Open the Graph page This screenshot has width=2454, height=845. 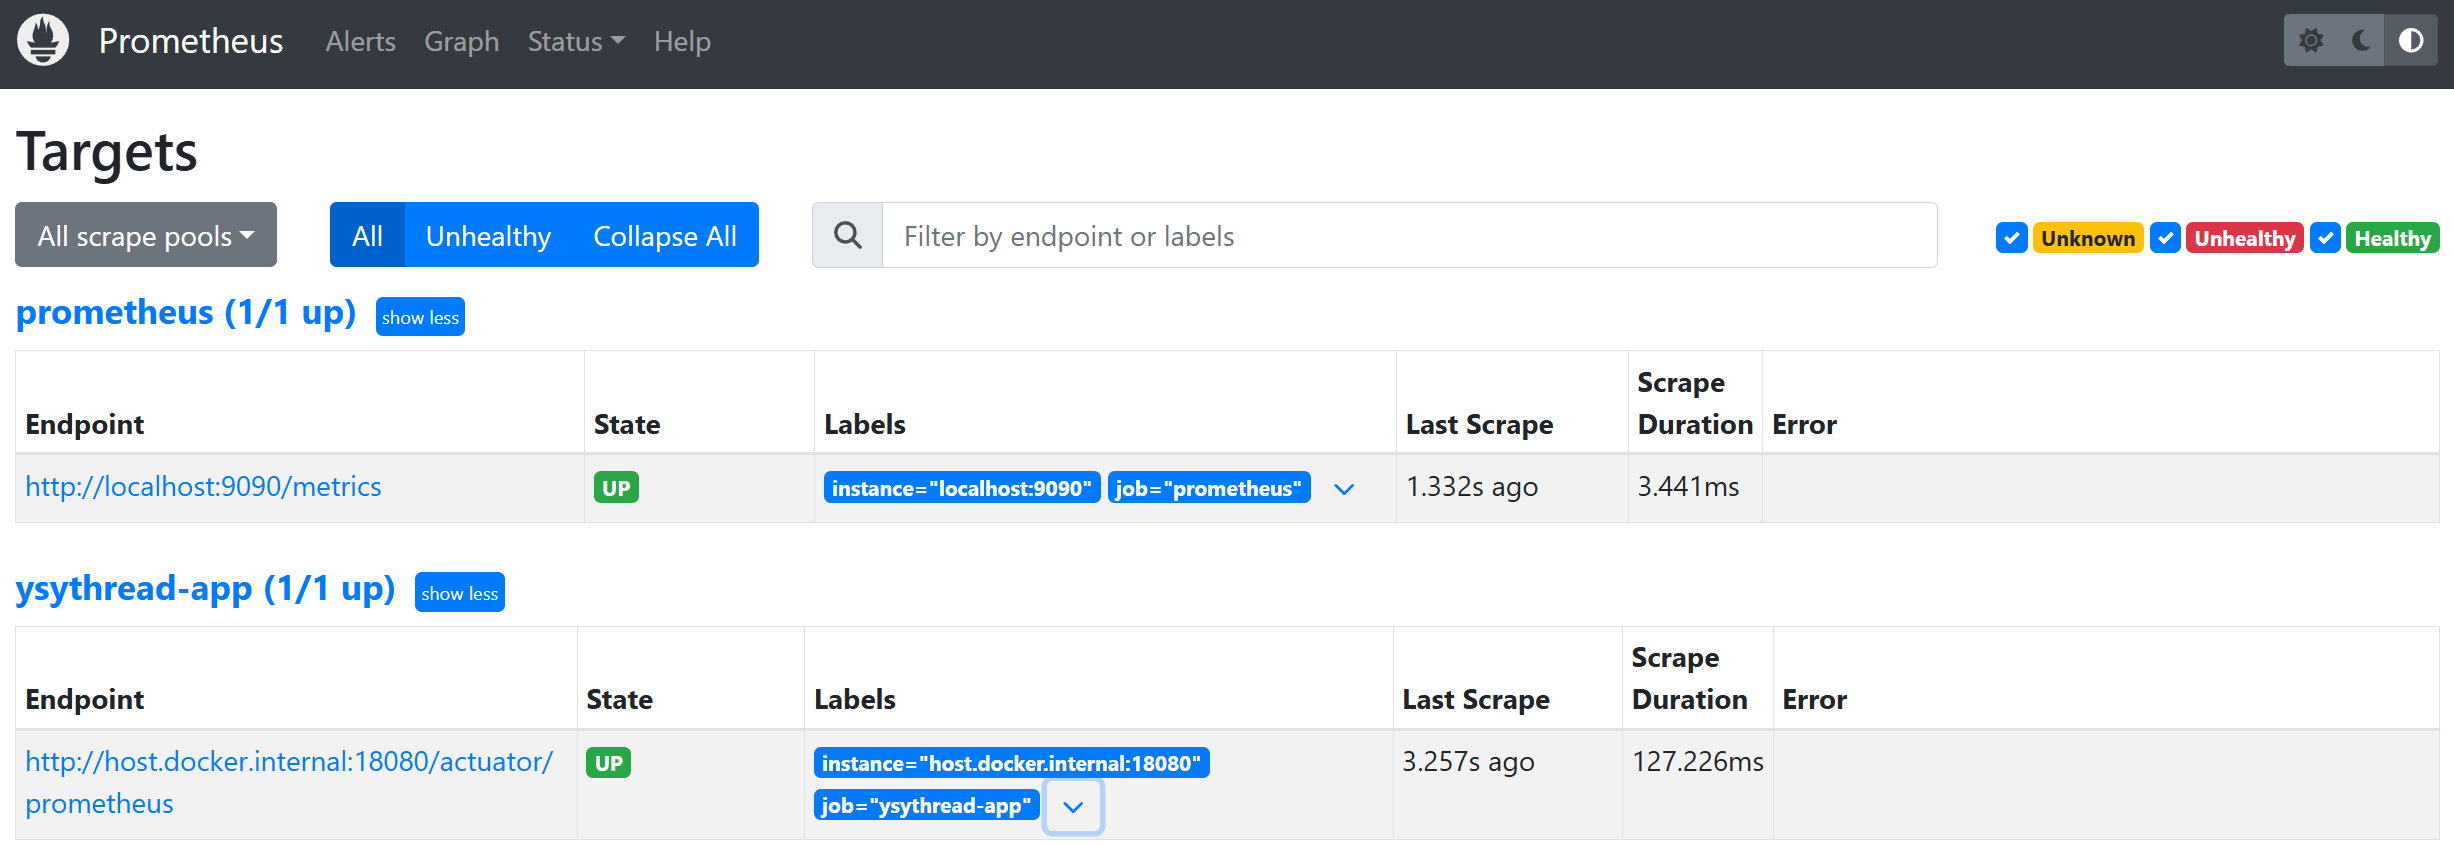[x=462, y=41]
